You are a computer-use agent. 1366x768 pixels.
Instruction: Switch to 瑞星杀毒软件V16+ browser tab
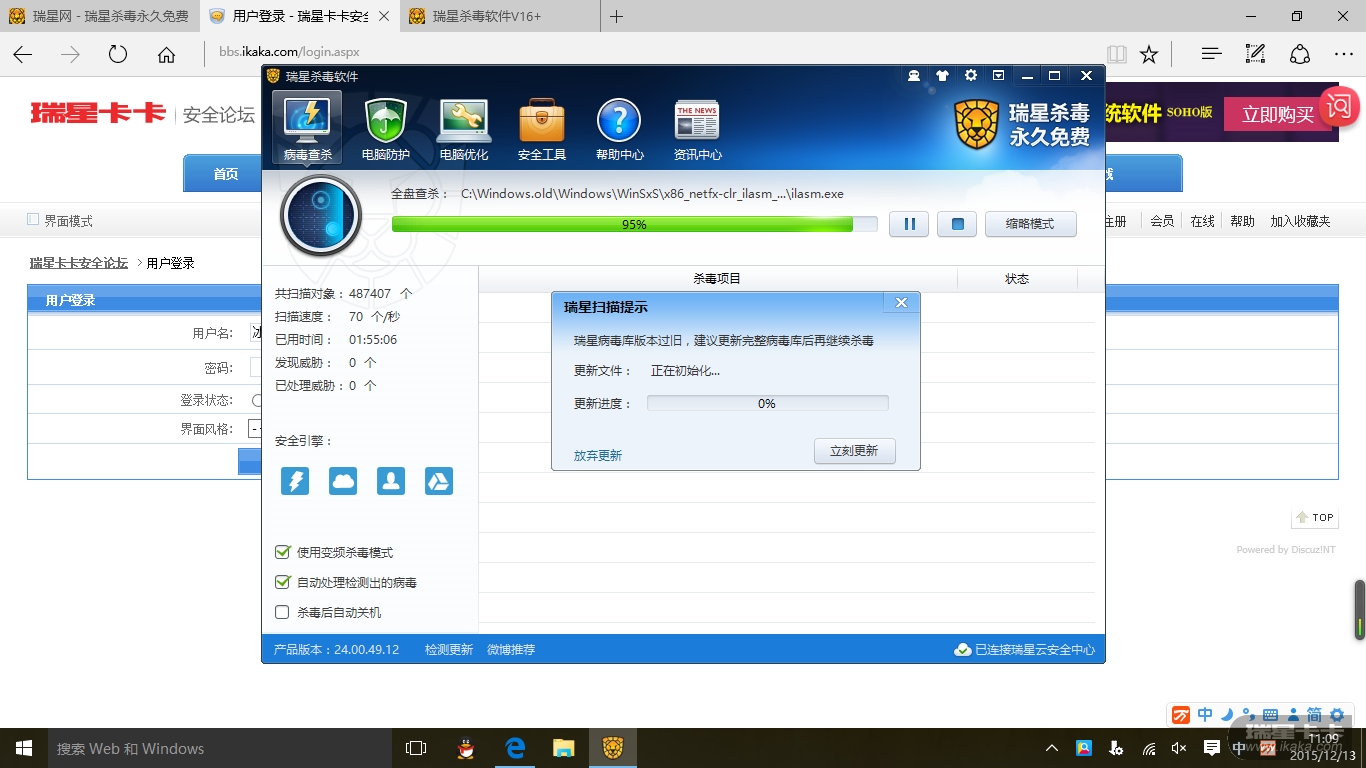pyautogui.click(x=499, y=16)
